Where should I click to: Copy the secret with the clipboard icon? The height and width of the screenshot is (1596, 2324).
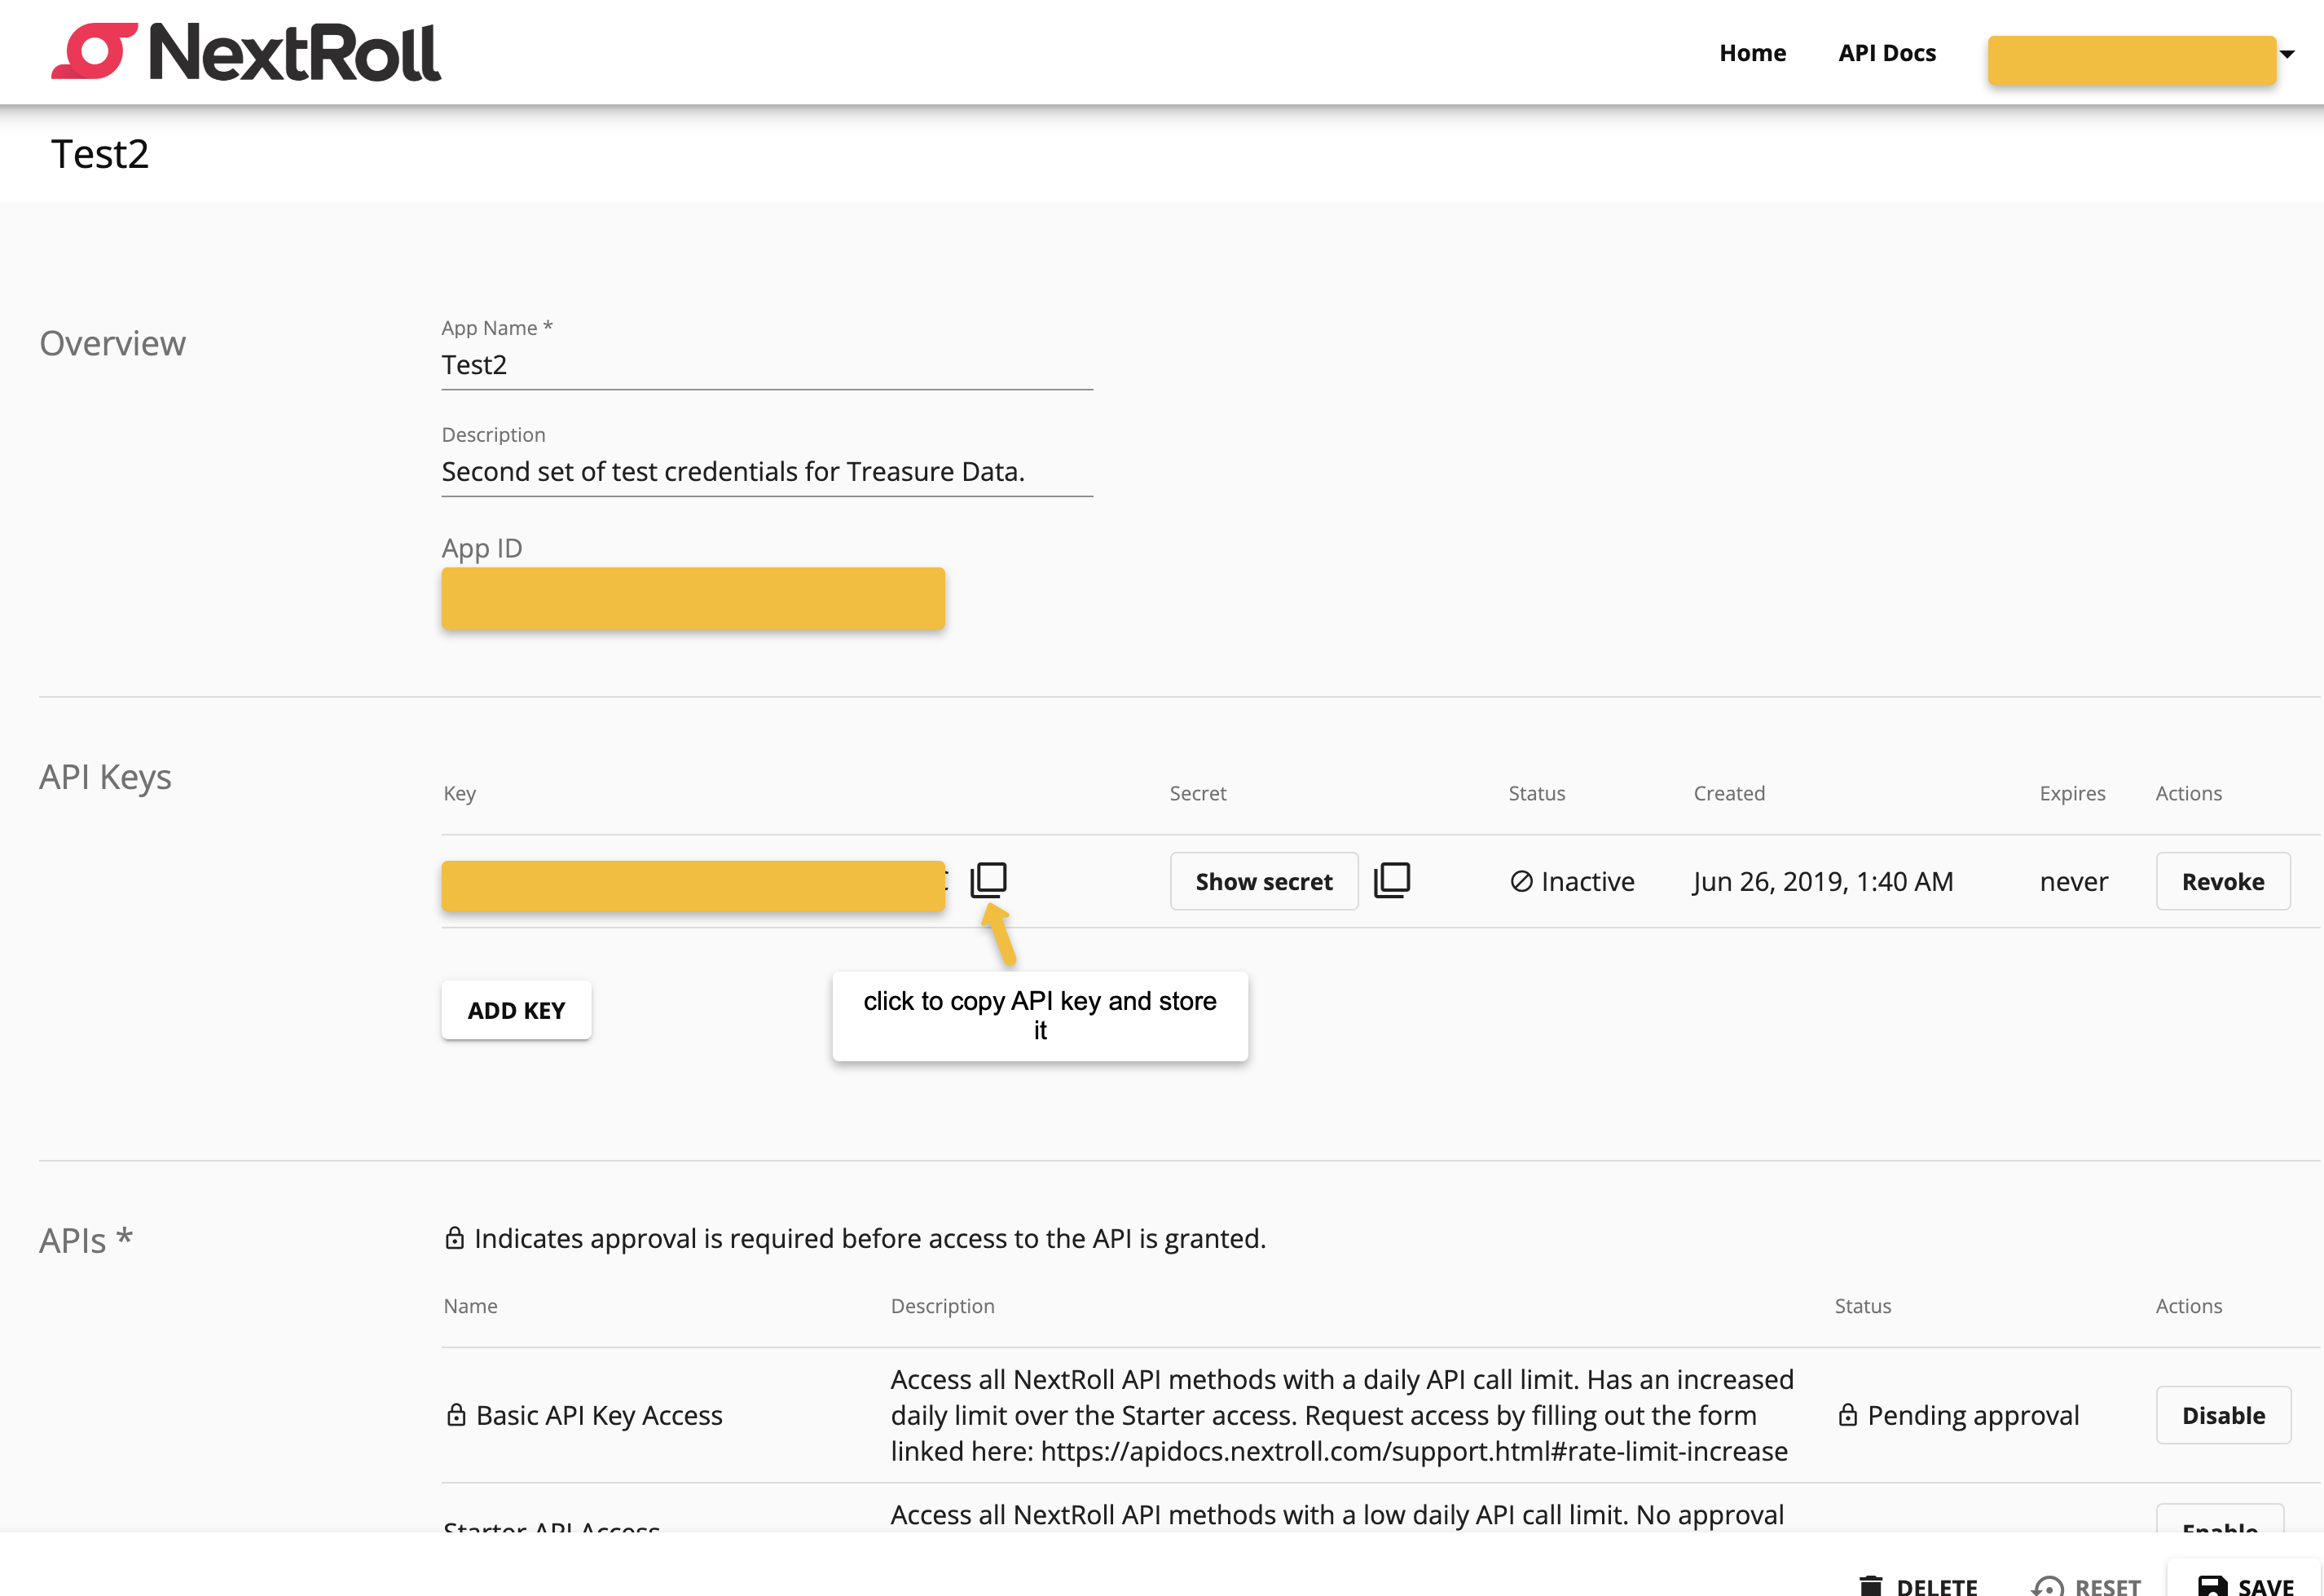click(1391, 880)
